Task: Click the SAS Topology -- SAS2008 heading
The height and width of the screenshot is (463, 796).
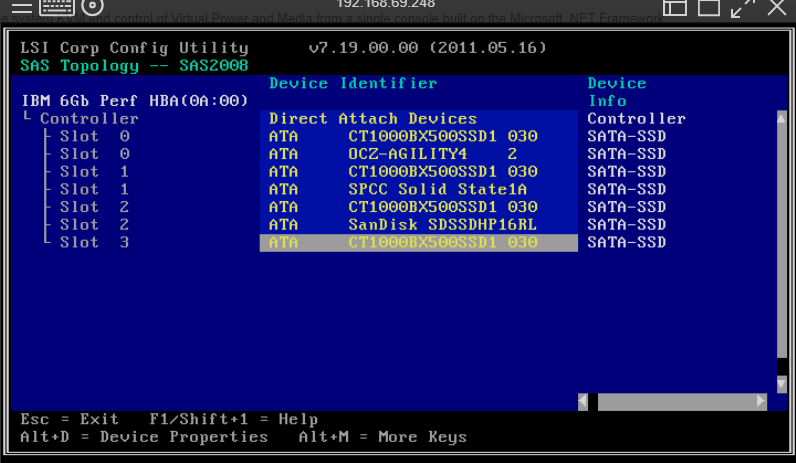Action: [134, 65]
